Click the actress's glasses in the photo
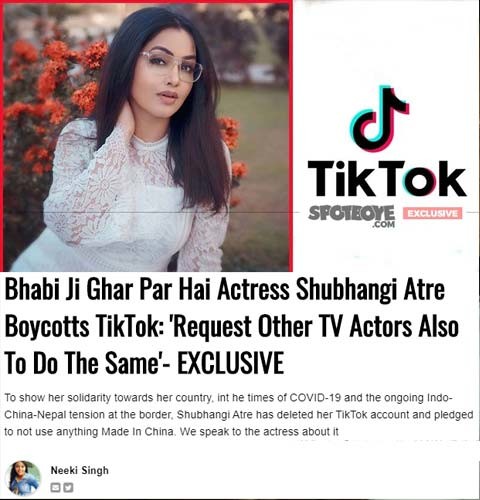Screen dimensions: 480x500 (172, 66)
